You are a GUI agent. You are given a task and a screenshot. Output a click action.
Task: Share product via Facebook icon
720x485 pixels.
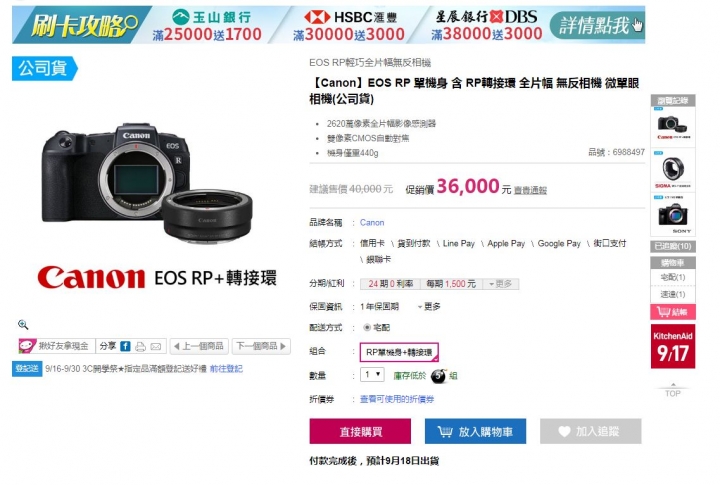[125, 346]
